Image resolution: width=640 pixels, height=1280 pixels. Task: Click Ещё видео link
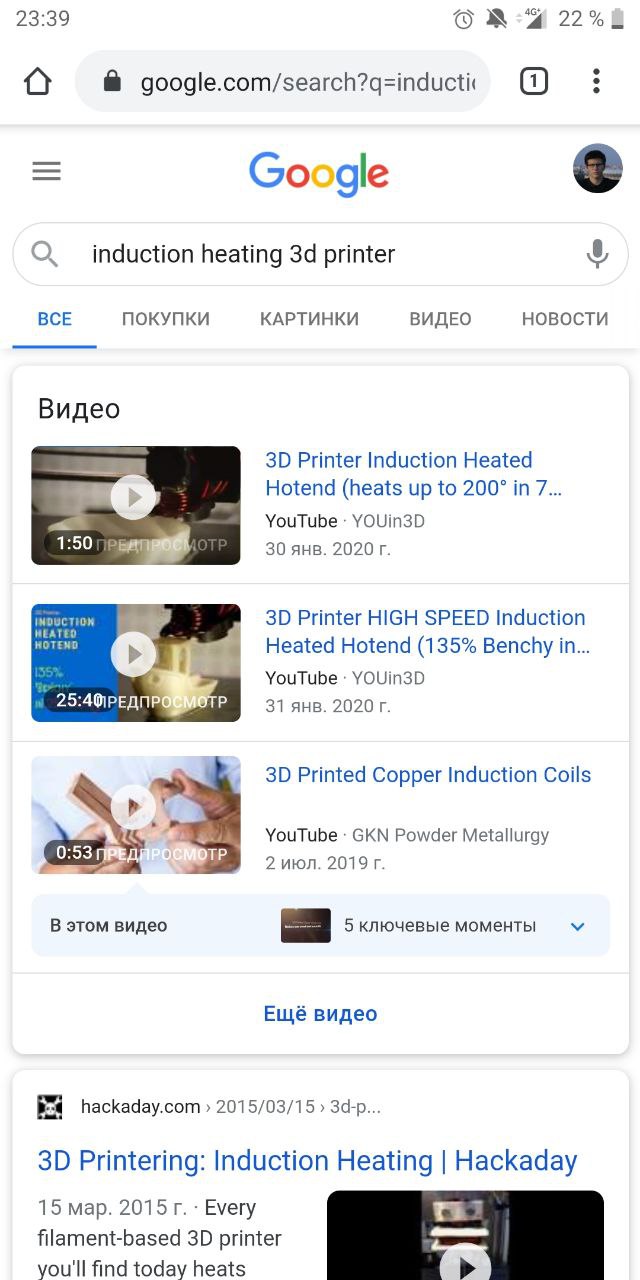pyautogui.click(x=320, y=1013)
